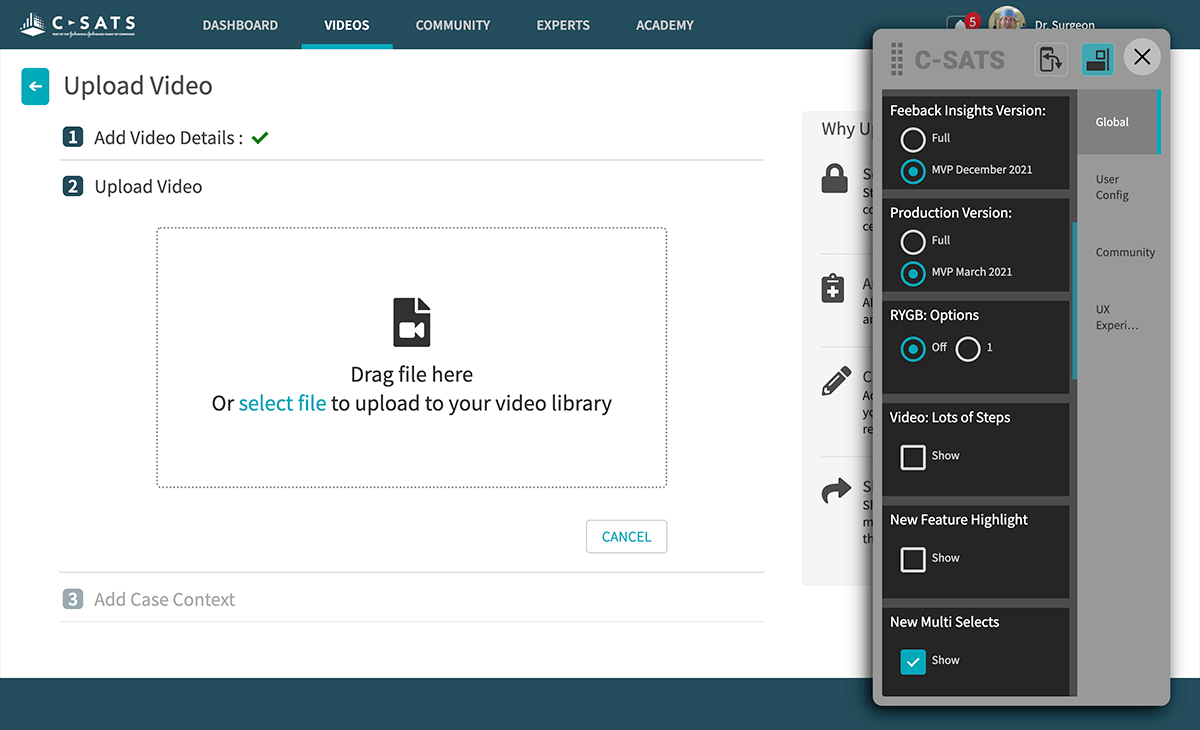Click the back arrow beside Upload Video
The height and width of the screenshot is (730, 1200).
[35, 87]
